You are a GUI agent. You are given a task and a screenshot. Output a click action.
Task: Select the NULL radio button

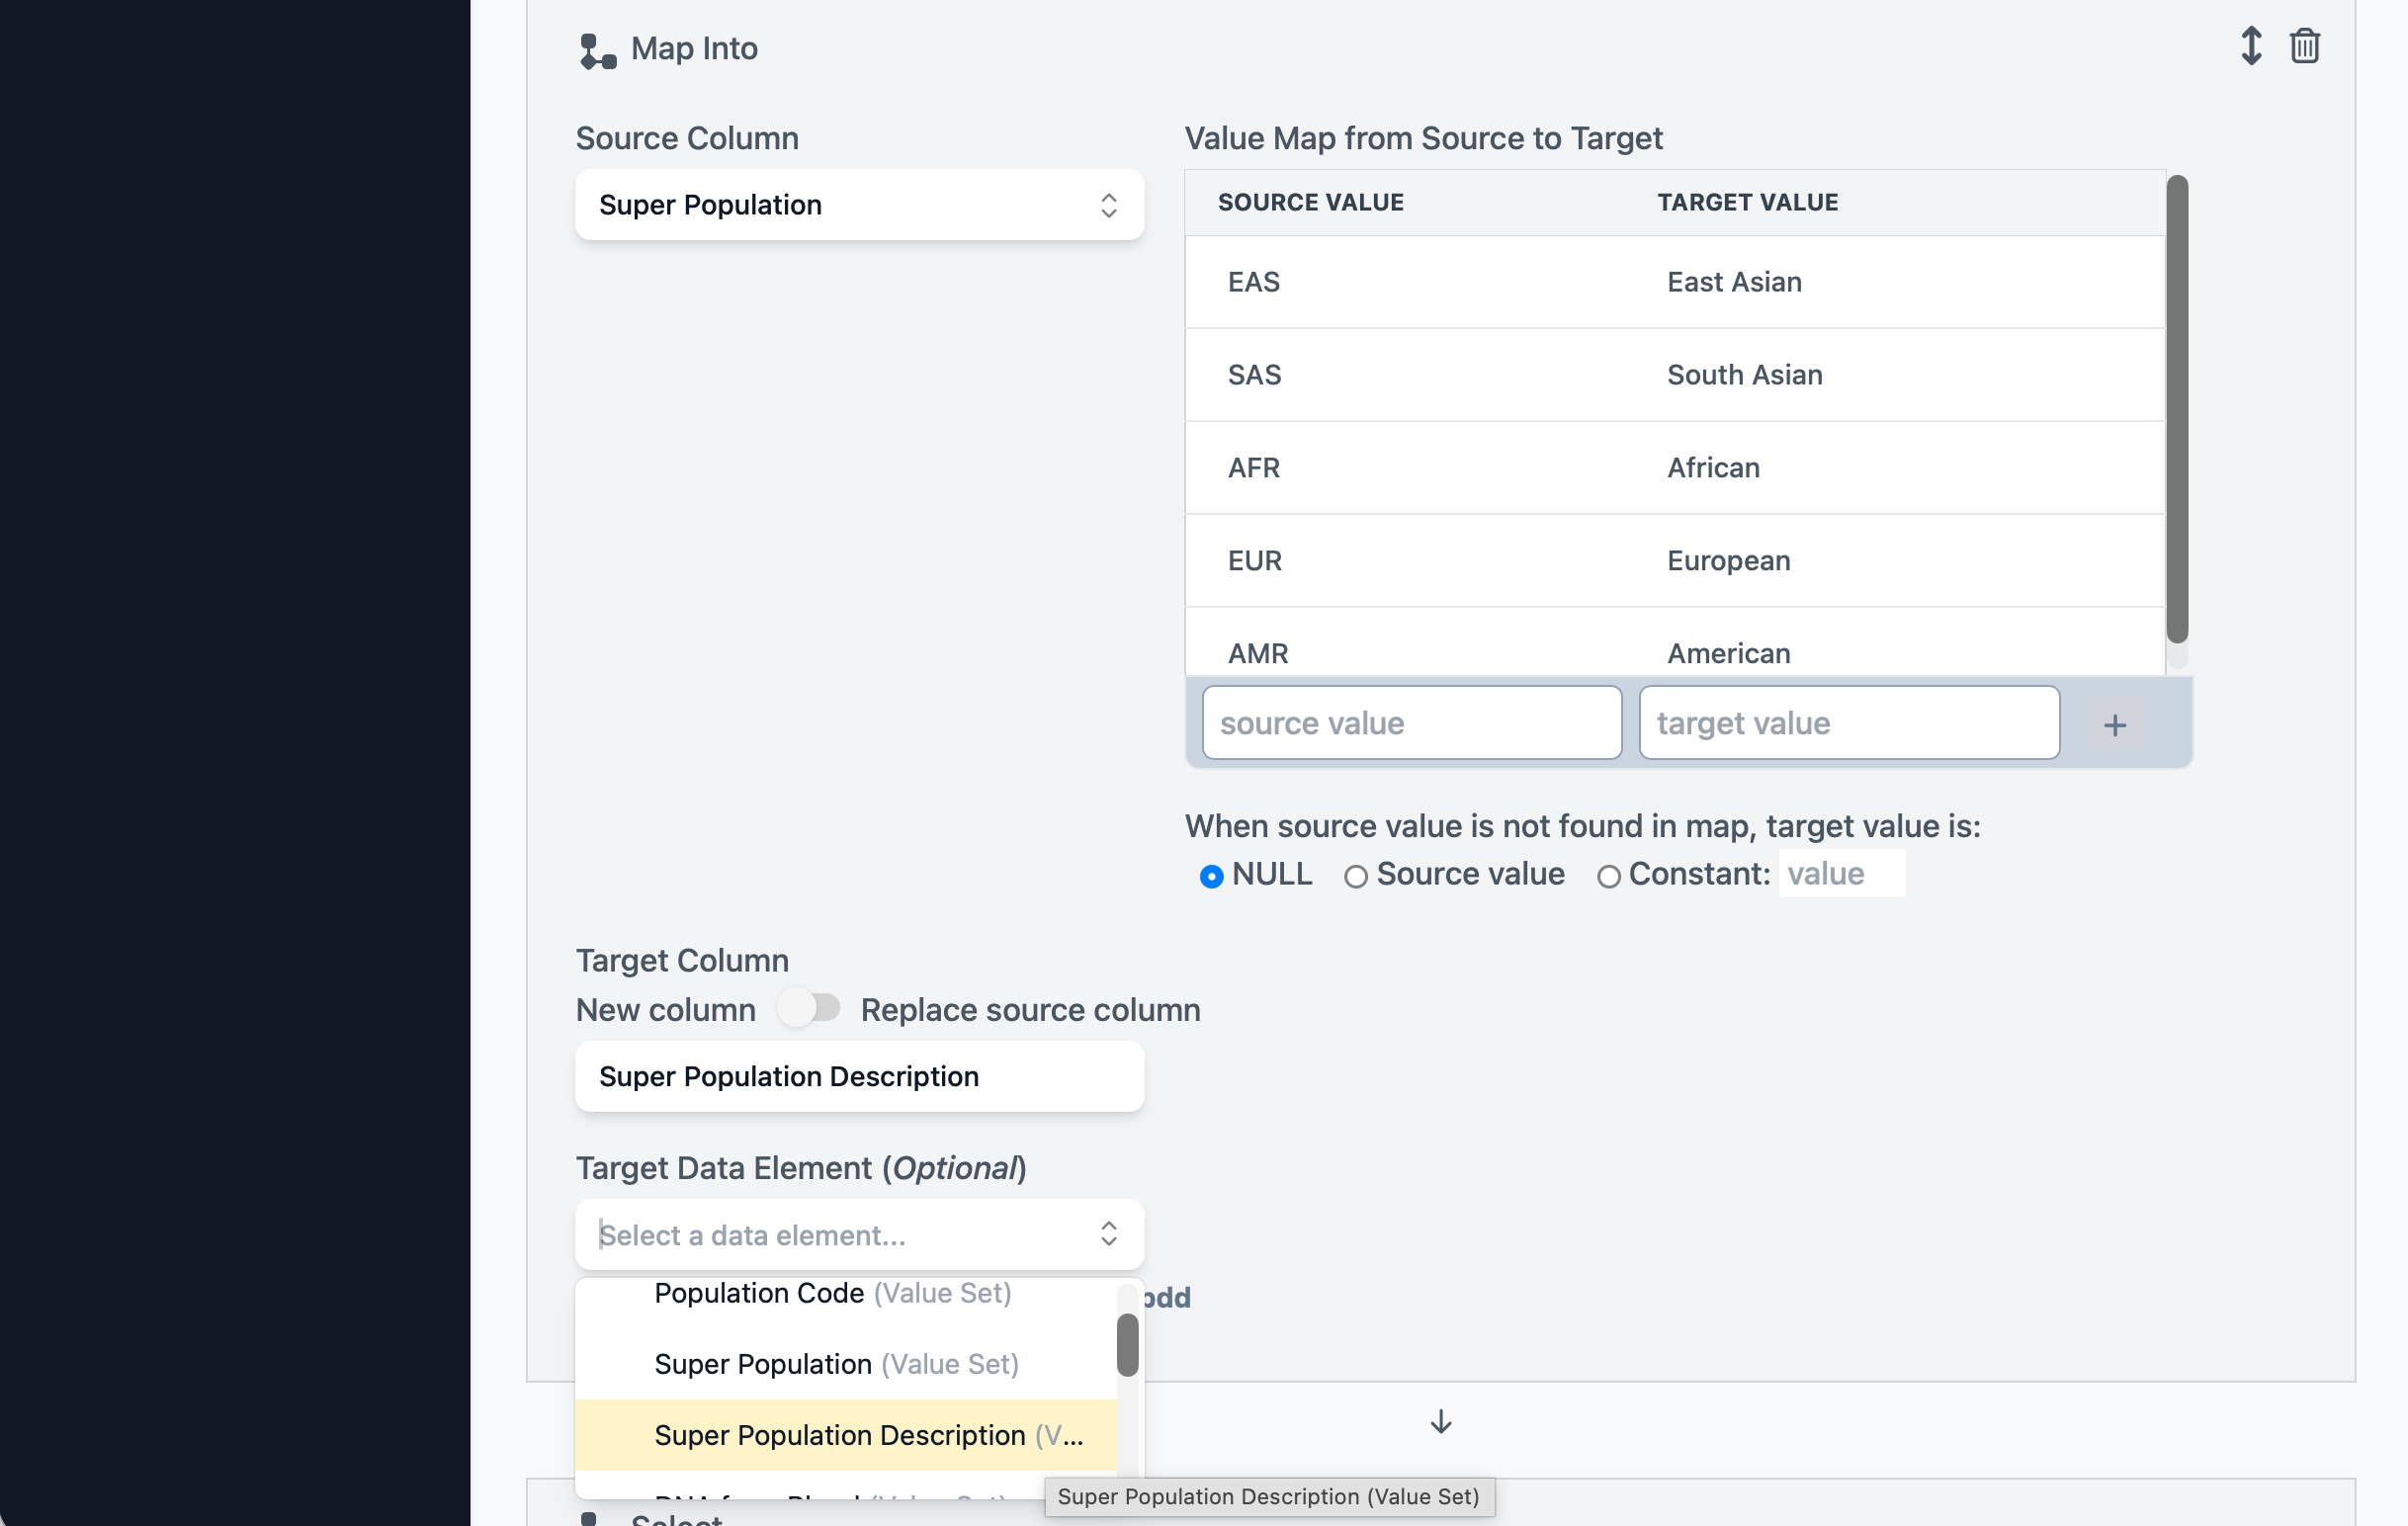1212,875
